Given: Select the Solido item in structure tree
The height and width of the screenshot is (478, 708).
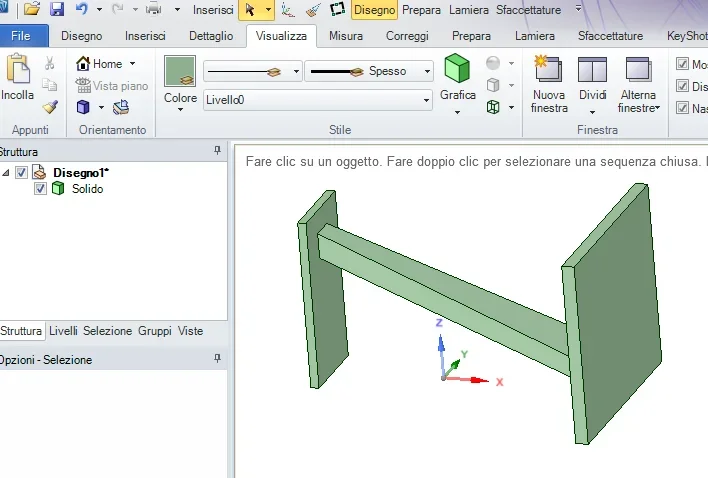Looking at the screenshot, I should [86, 188].
